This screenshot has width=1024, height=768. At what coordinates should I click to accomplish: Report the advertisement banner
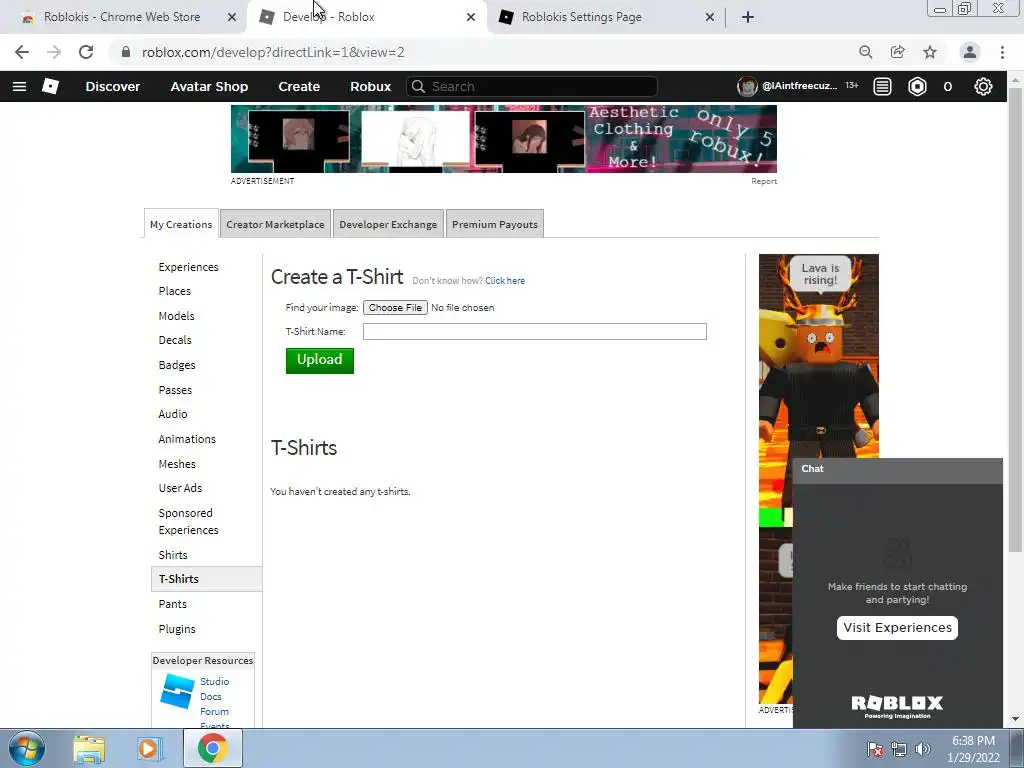click(x=763, y=182)
